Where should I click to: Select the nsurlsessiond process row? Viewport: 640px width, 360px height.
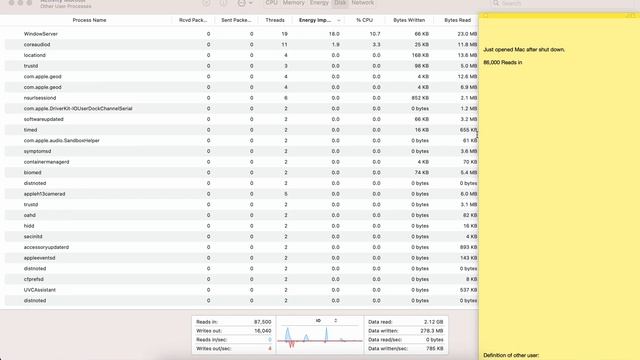241,98
